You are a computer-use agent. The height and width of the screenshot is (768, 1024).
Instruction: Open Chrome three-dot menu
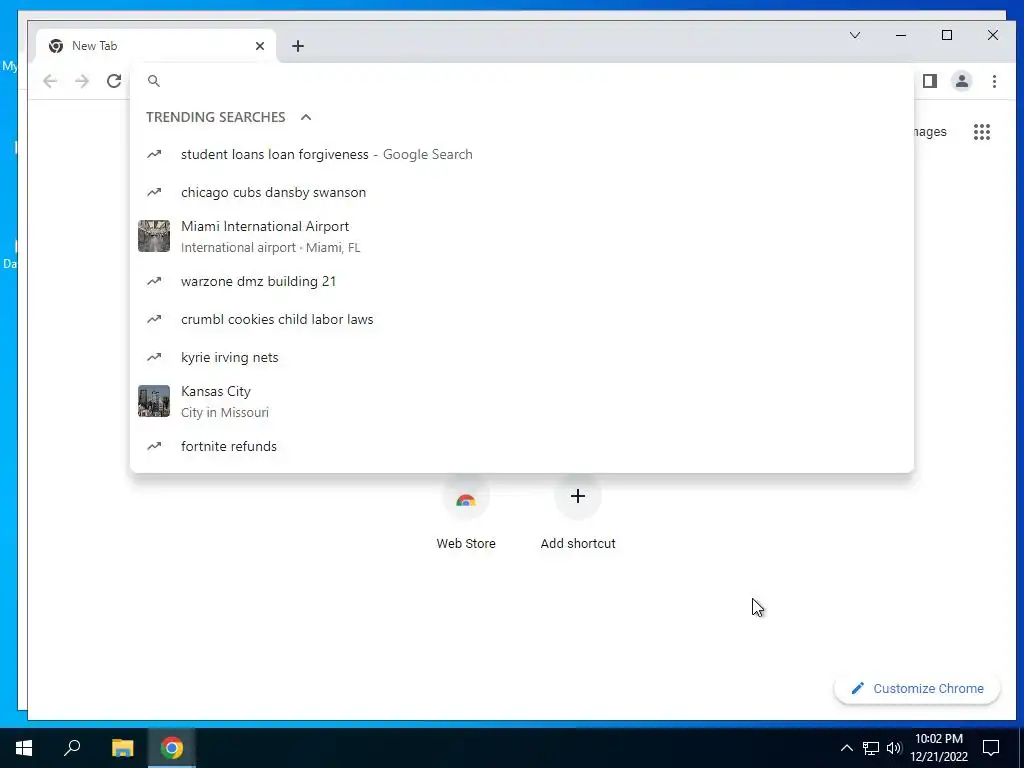tap(994, 81)
